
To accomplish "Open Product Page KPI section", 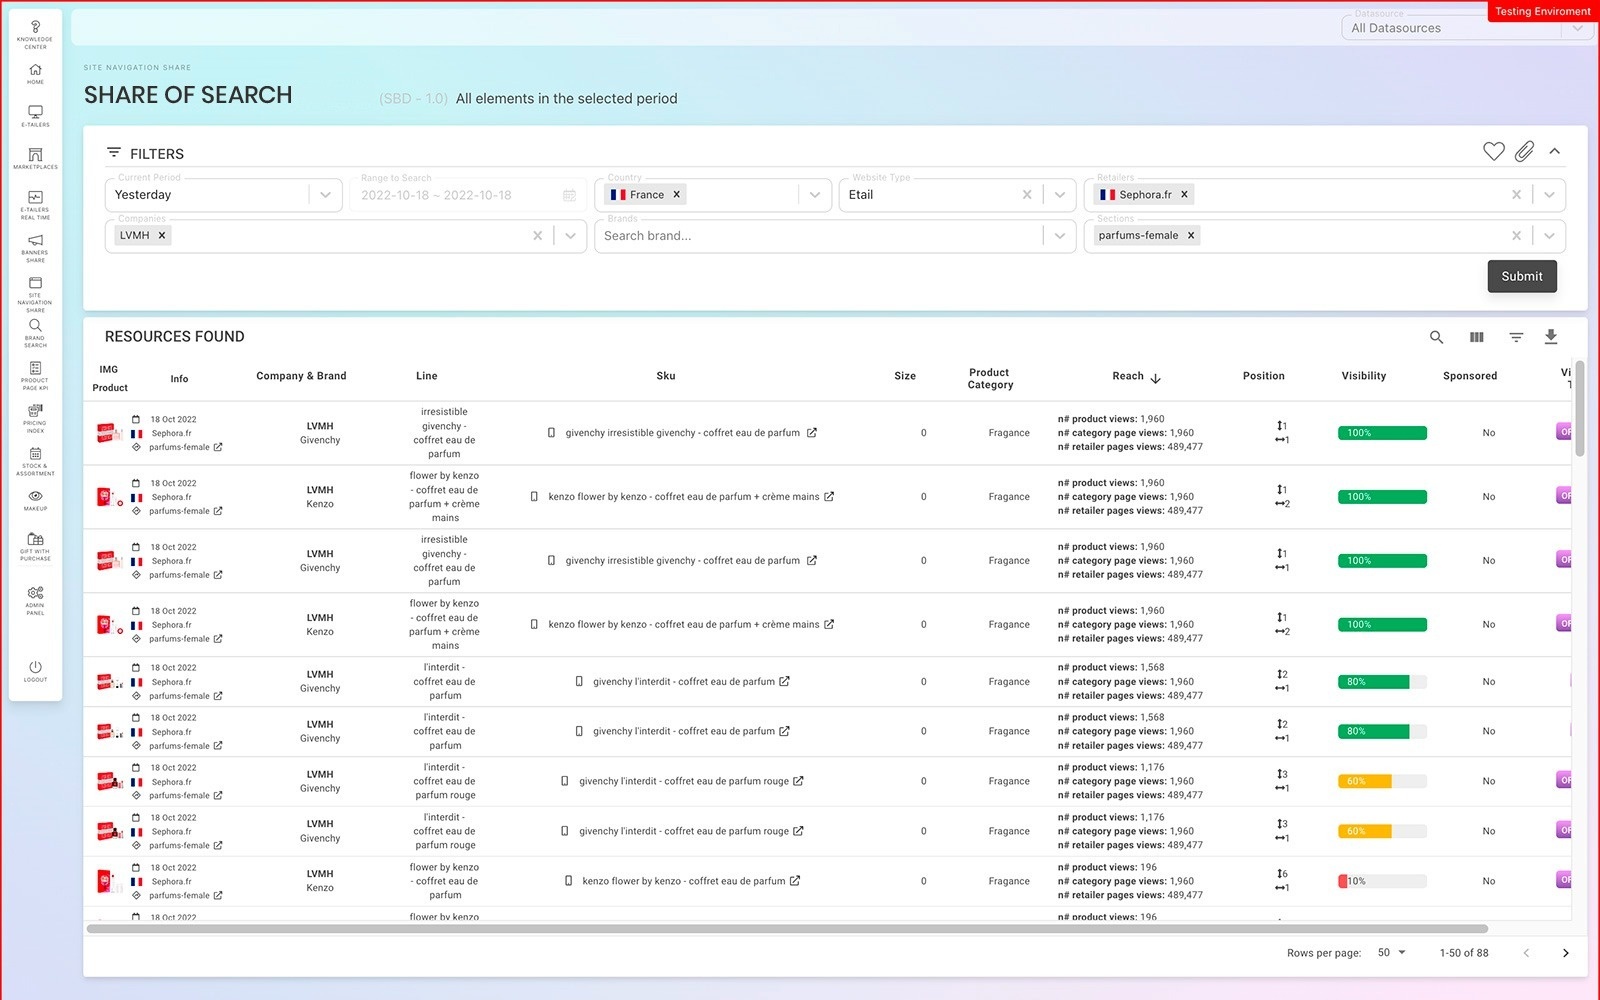I will point(35,376).
